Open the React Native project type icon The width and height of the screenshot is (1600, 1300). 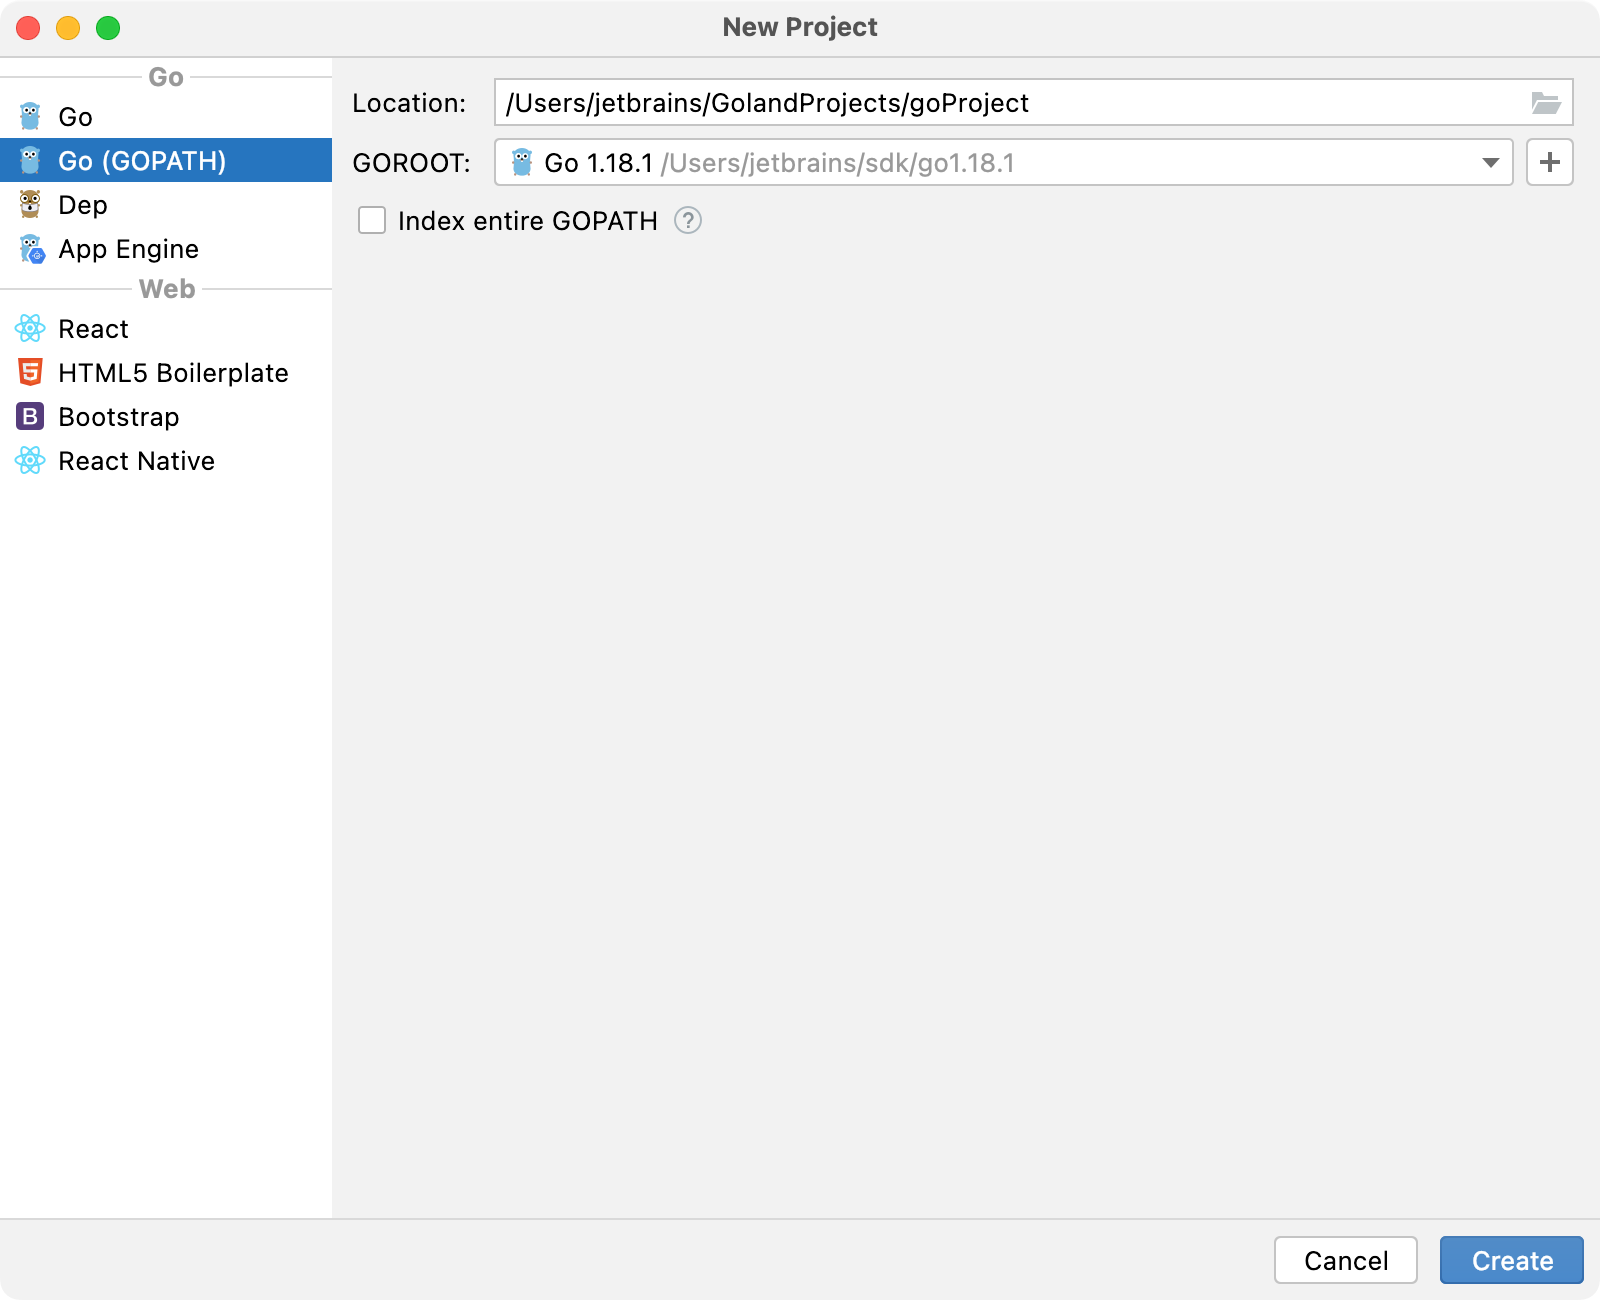click(x=31, y=461)
